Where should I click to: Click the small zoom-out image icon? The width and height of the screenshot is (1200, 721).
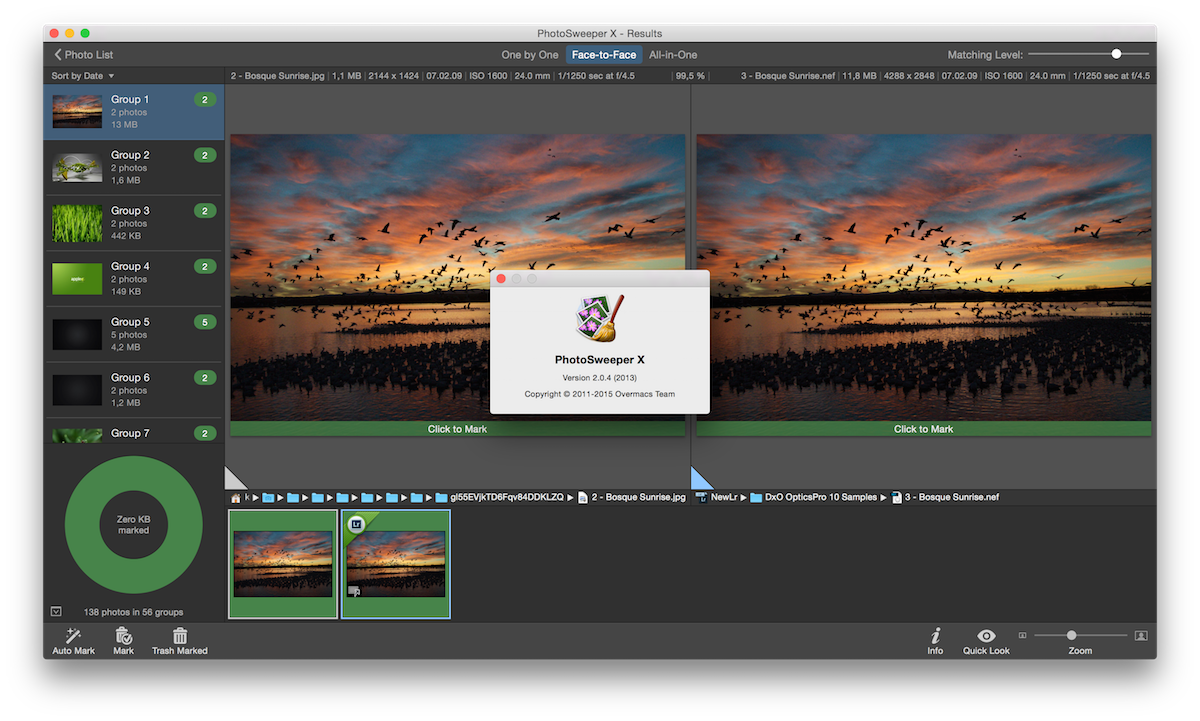pos(1022,635)
